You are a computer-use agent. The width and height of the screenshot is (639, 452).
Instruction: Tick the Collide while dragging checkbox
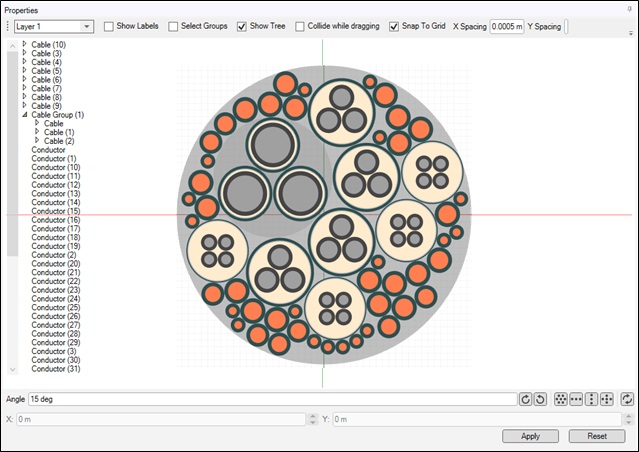click(301, 26)
